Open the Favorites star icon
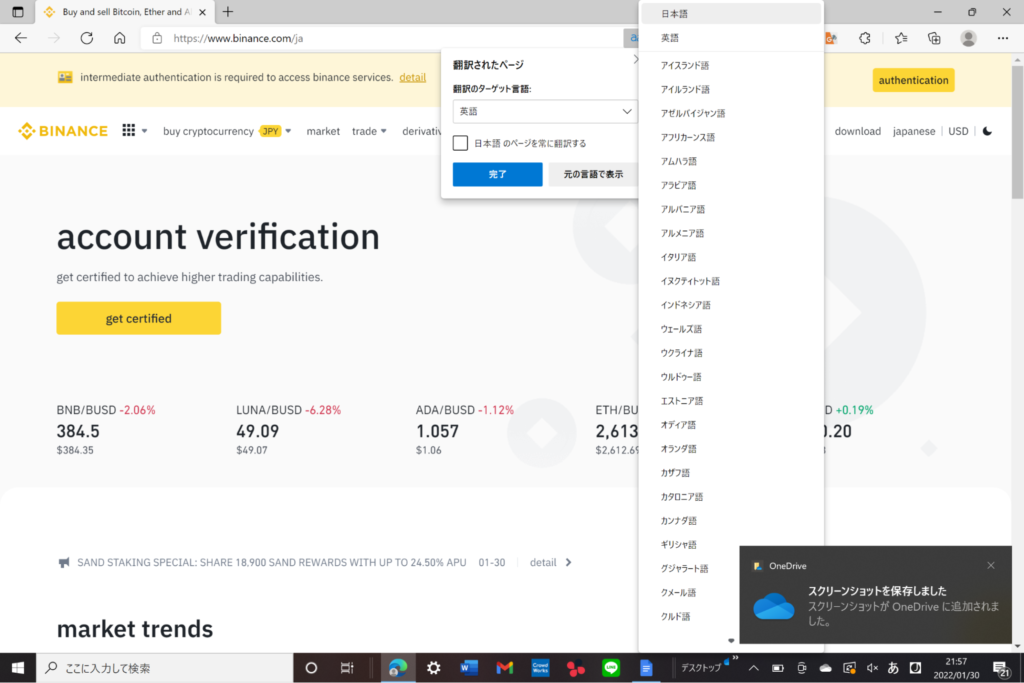The width and height of the screenshot is (1024, 683). [x=901, y=39]
